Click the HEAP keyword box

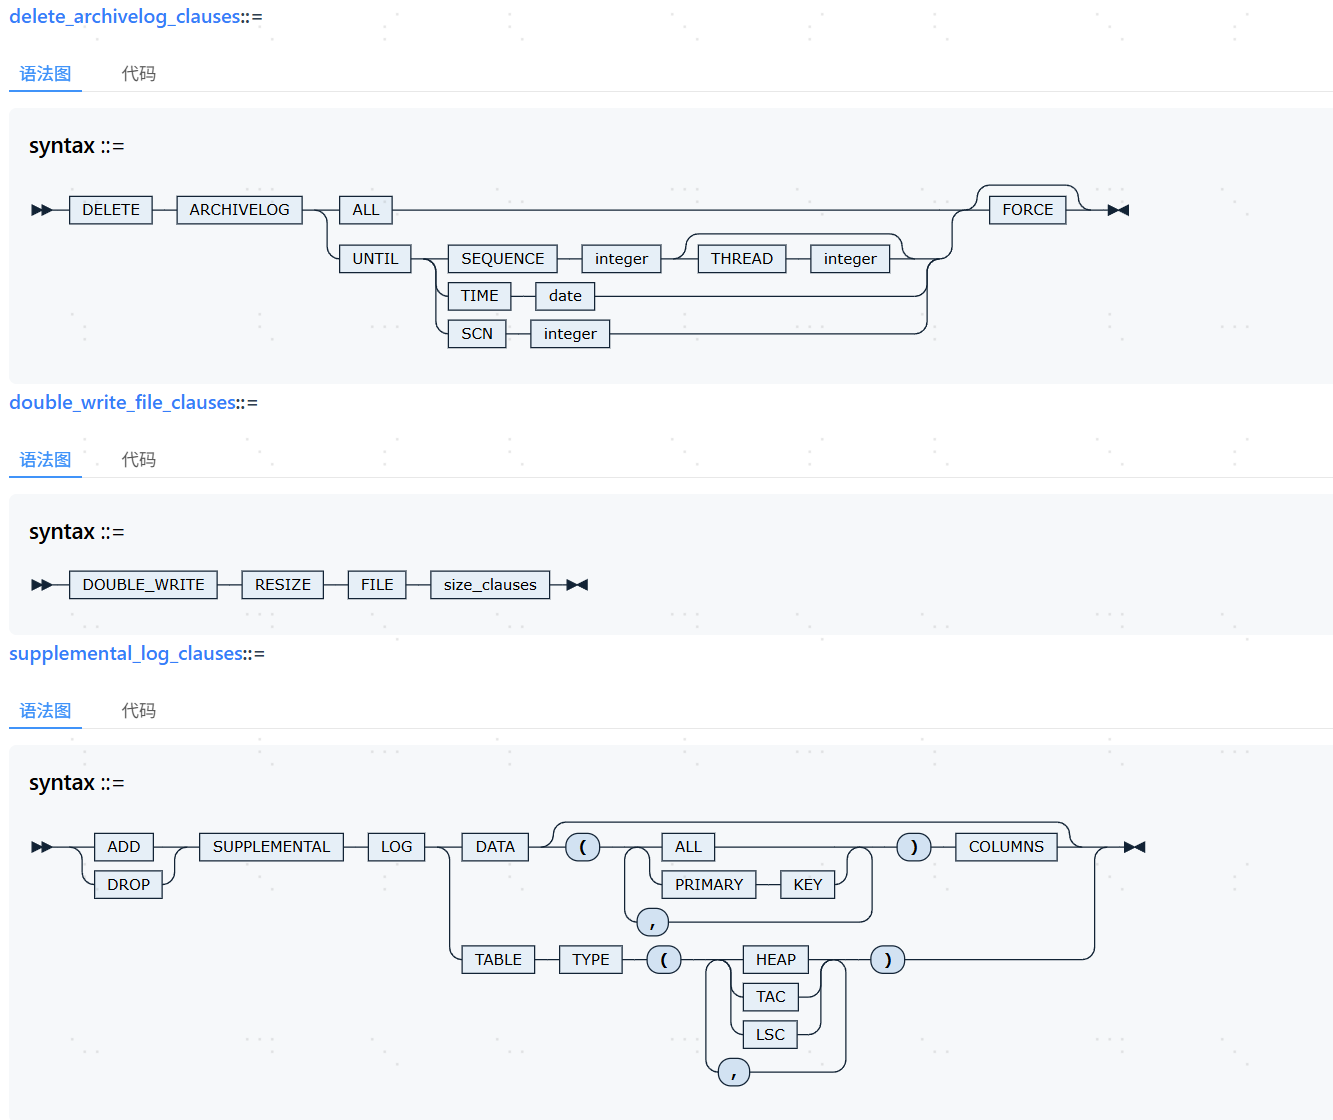tap(776, 960)
